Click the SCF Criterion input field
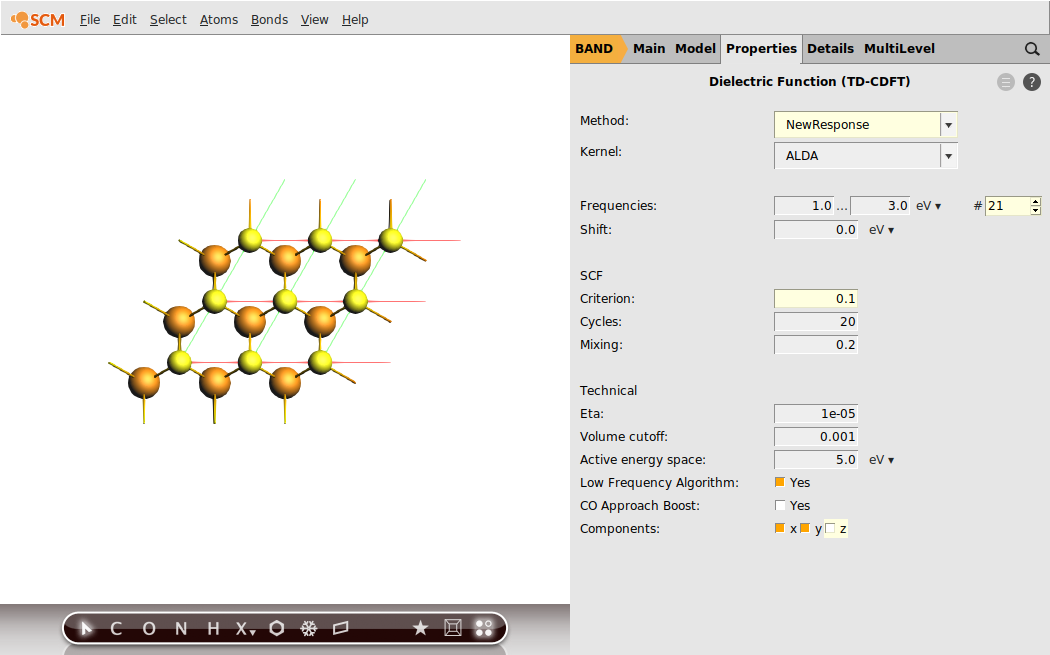 (x=814, y=298)
